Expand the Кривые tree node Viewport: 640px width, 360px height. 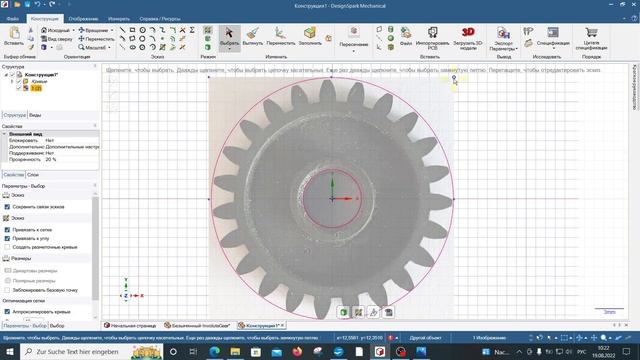(12, 82)
